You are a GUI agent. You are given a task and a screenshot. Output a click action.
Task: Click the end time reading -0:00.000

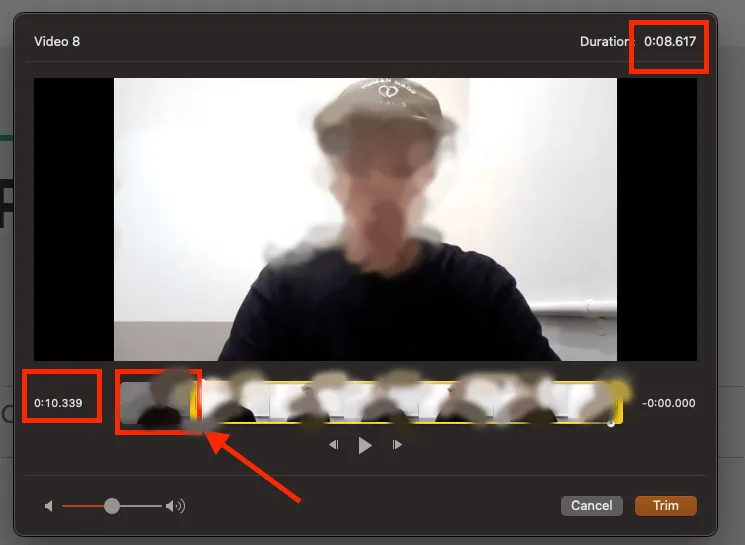668,404
